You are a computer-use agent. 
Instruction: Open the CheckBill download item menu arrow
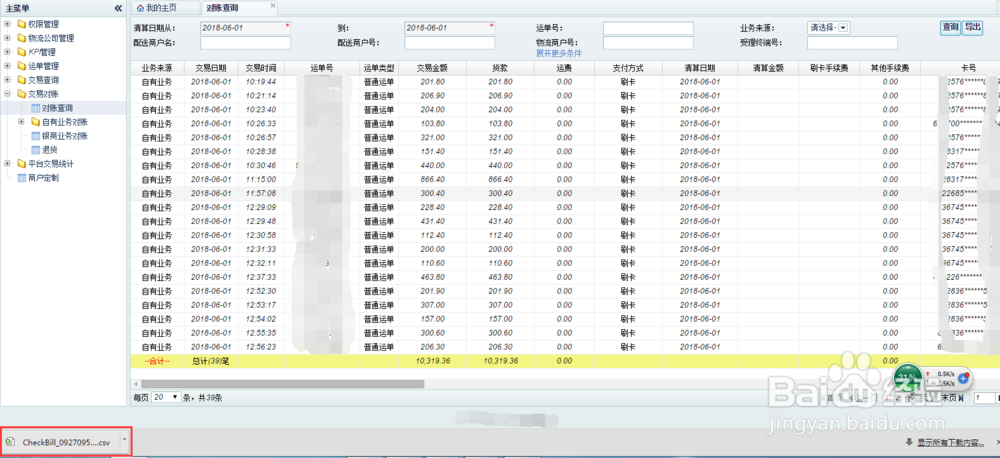pyautogui.click(x=124, y=442)
